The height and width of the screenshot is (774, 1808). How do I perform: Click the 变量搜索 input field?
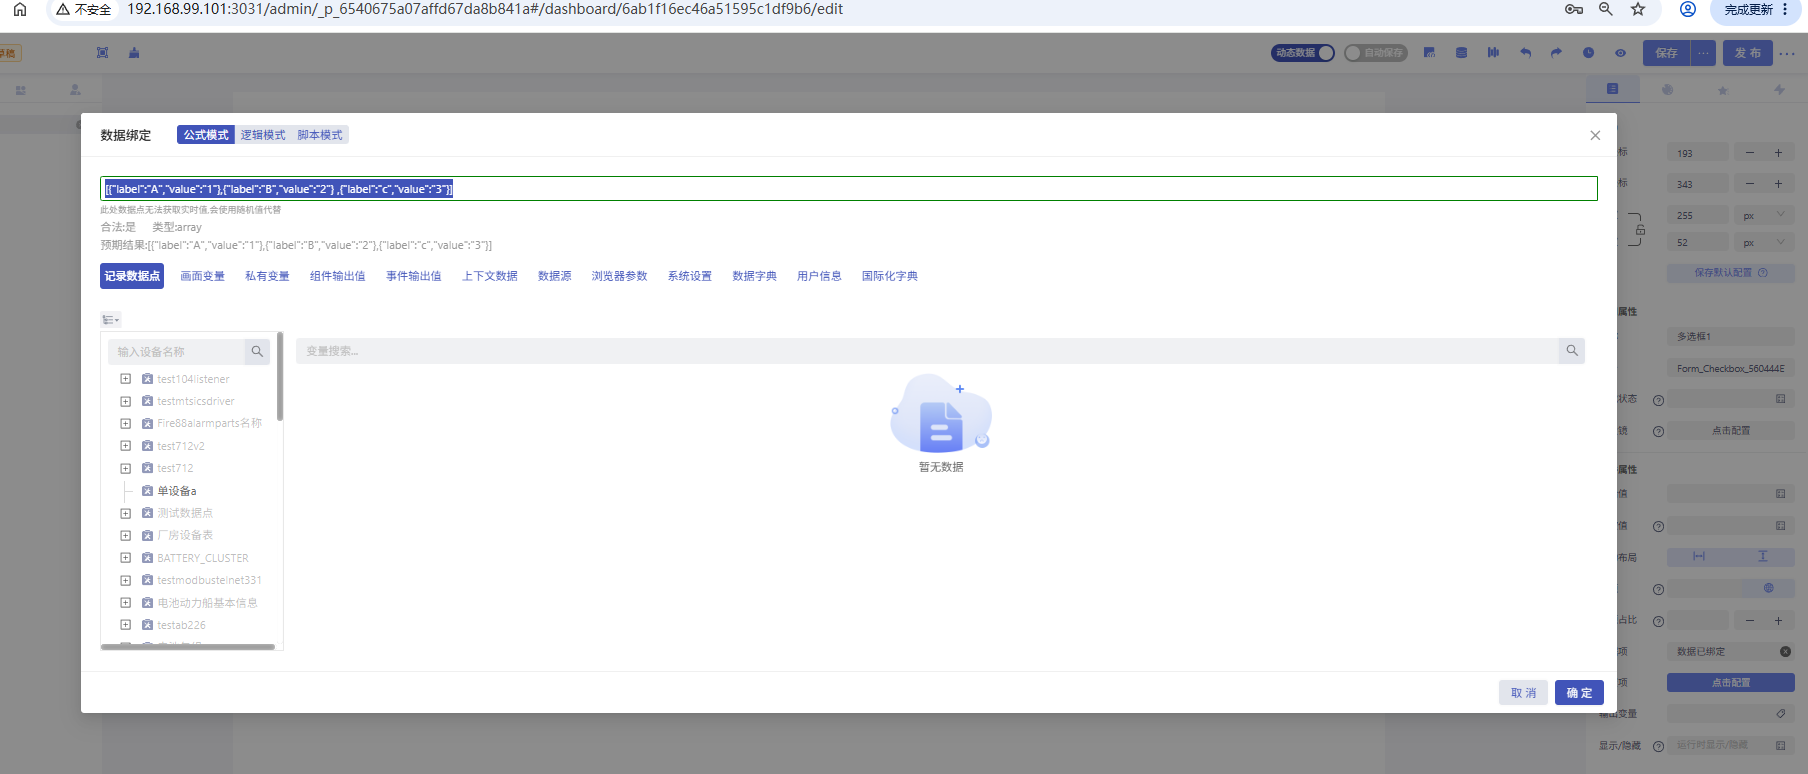click(x=927, y=351)
